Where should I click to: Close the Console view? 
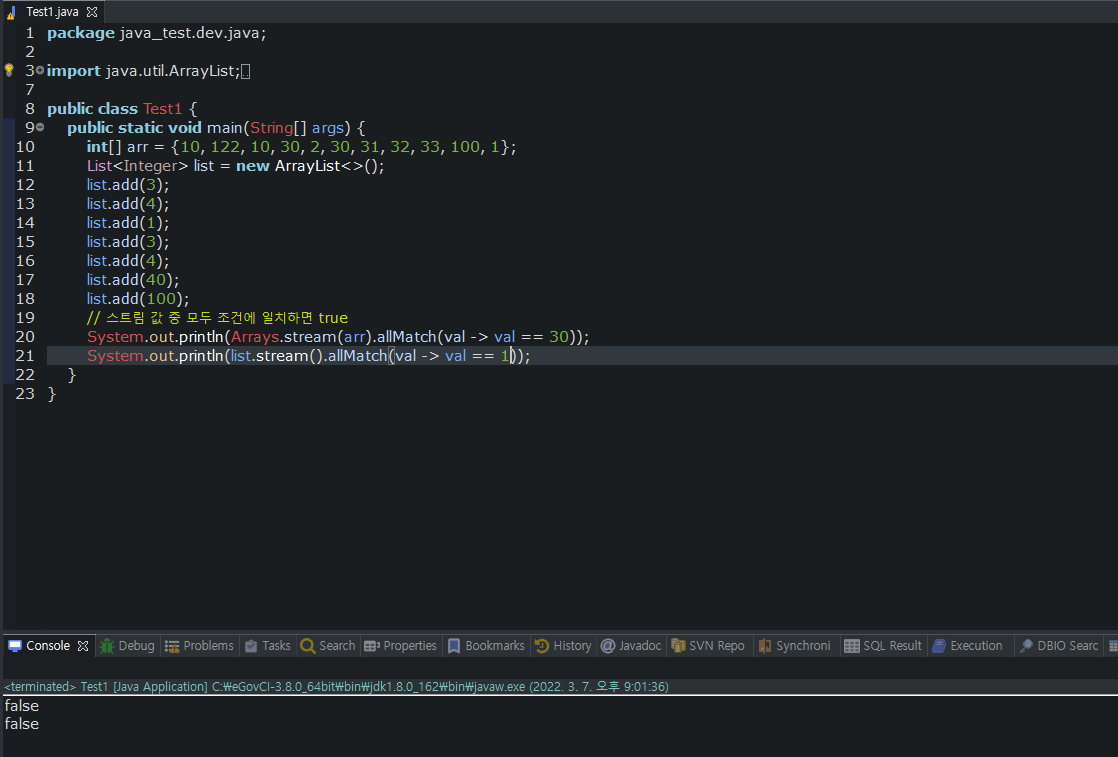[83, 646]
